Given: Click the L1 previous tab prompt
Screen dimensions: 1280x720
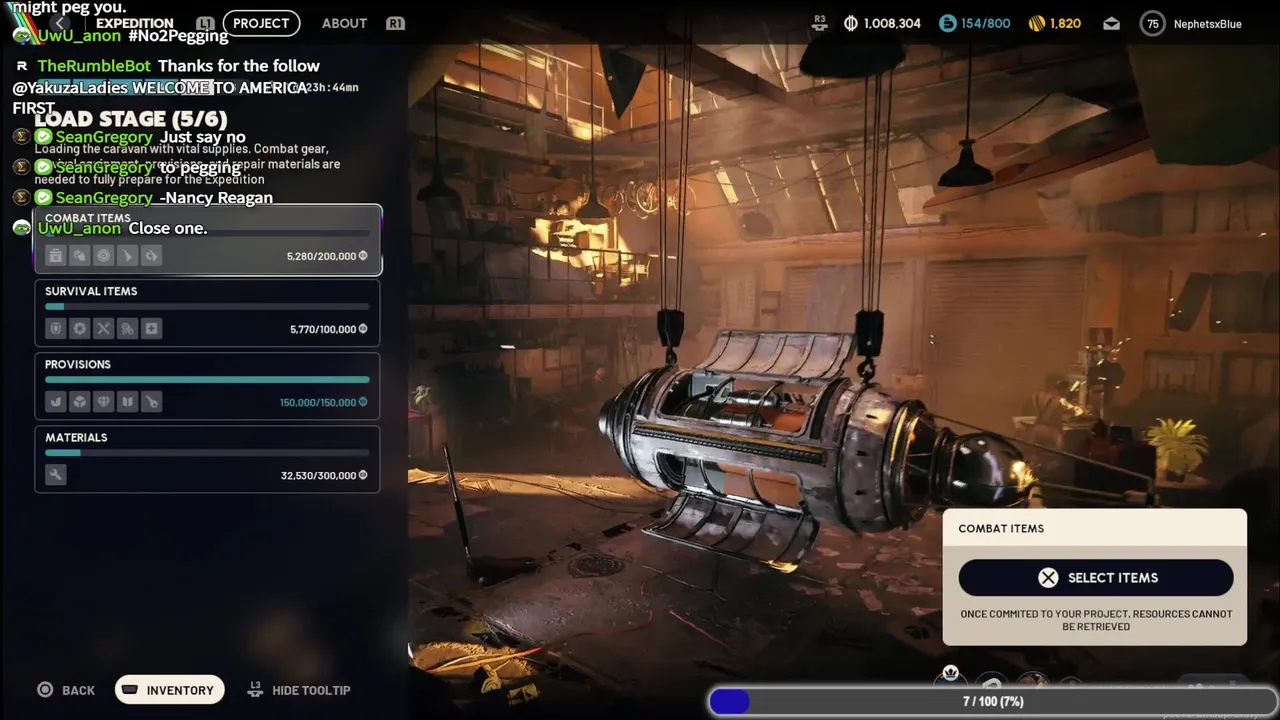Looking at the screenshot, I should click(x=205, y=23).
